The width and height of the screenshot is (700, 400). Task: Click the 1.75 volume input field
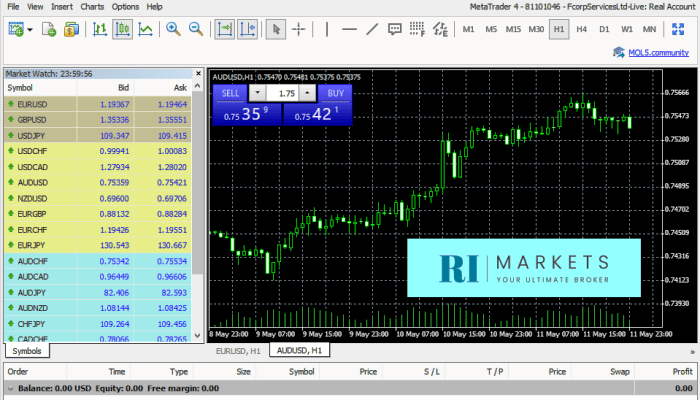[x=283, y=93]
